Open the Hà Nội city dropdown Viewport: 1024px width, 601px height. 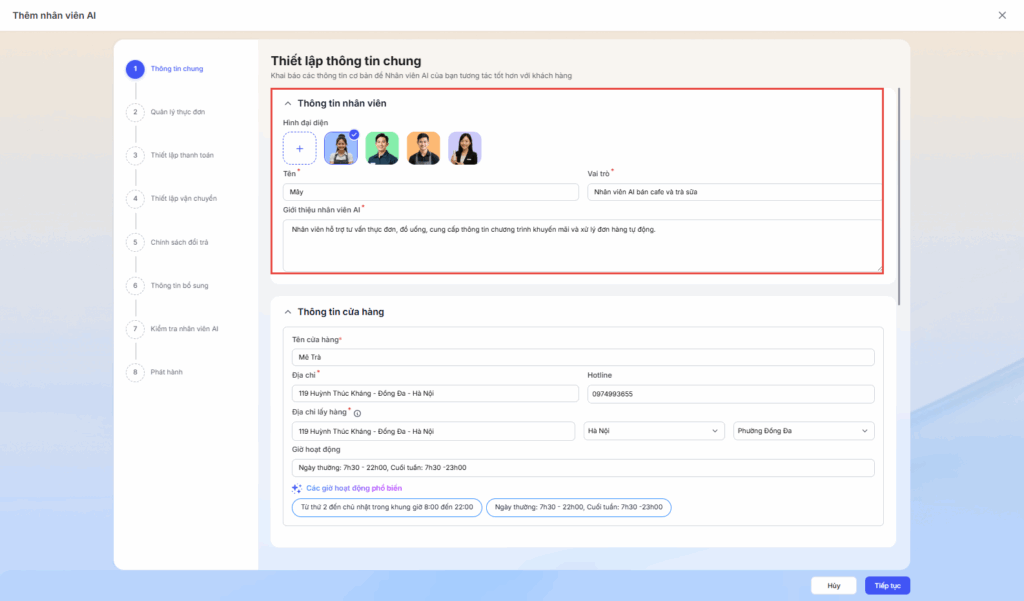click(x=654, y=431)
